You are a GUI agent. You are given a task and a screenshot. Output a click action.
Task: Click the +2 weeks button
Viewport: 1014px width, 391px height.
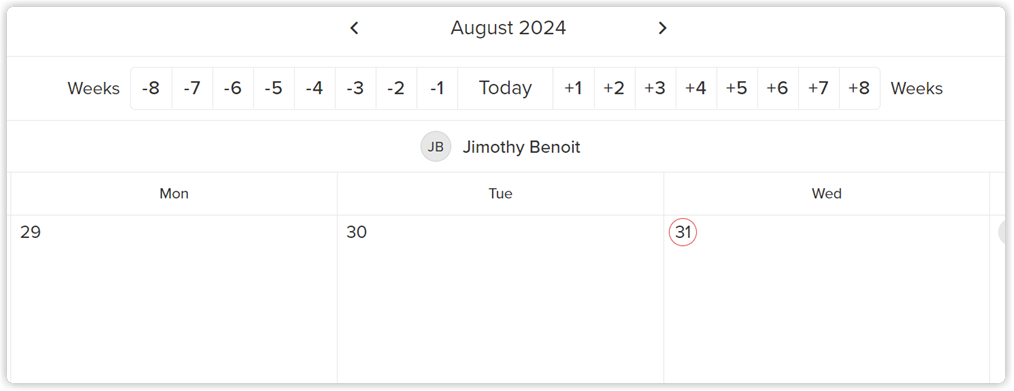tap(614, 89)
